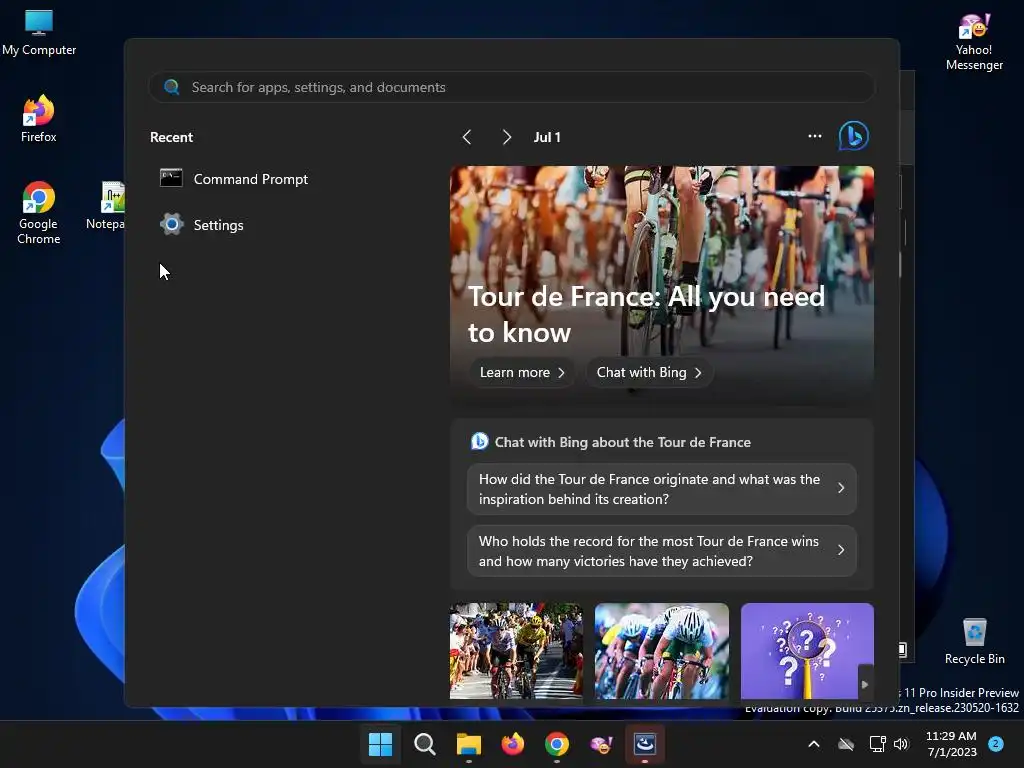Open thumbnail of yellow jersey cyclist in crowd
The height and width of the screenshot is (768, 1024).
coord(516,651)
